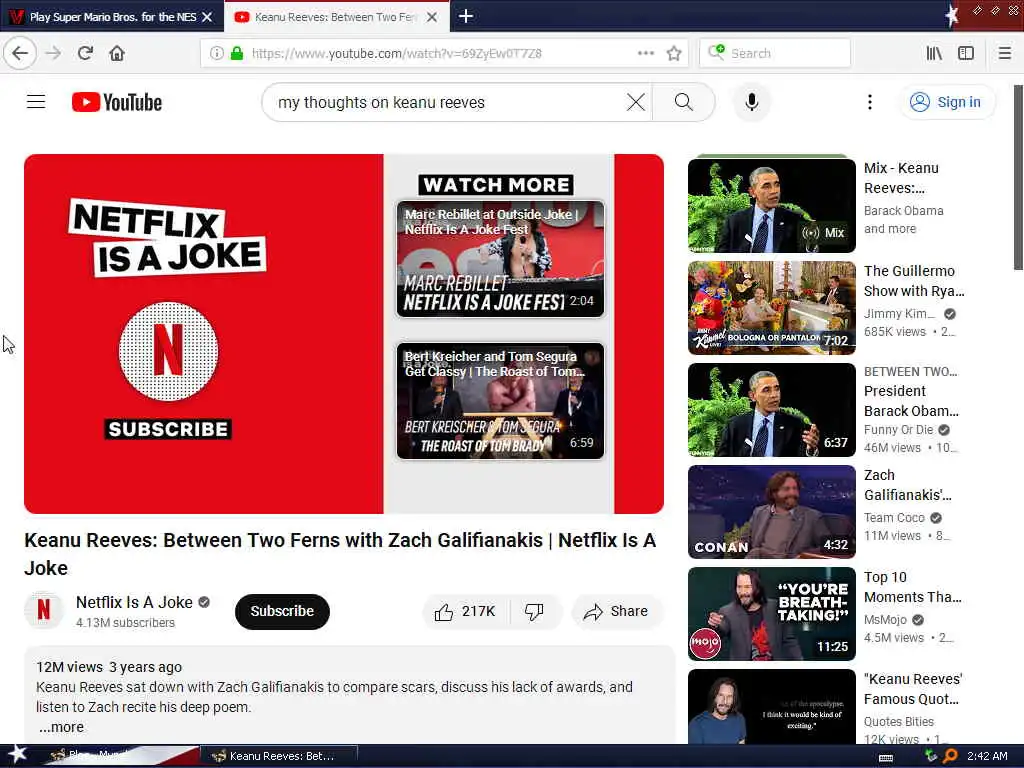Click the YouTube magnifier search button
Image resolution: width=1024 pixels, height=768 pixels.
click(684, 102)
